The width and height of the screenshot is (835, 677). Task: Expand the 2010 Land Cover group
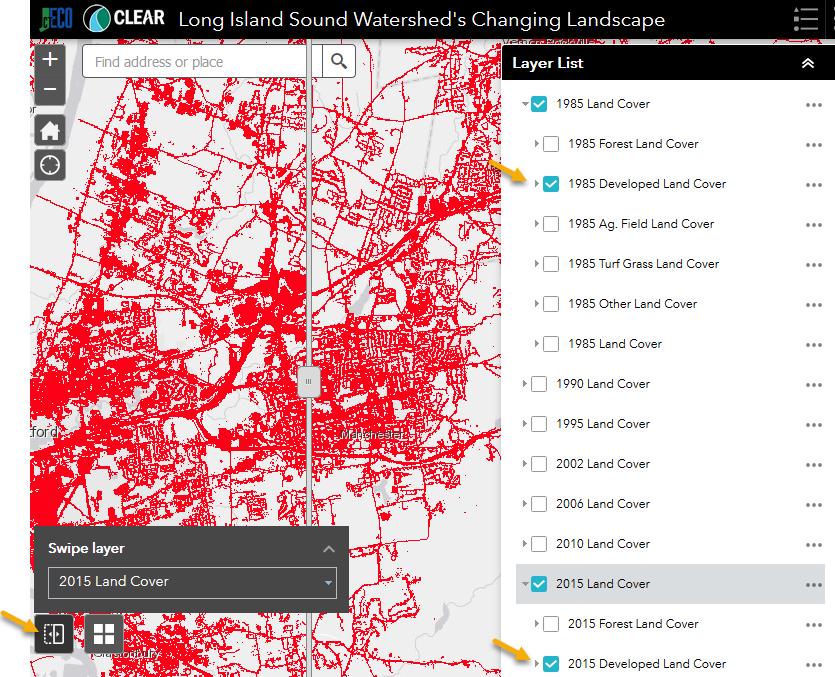pos(525,543)
